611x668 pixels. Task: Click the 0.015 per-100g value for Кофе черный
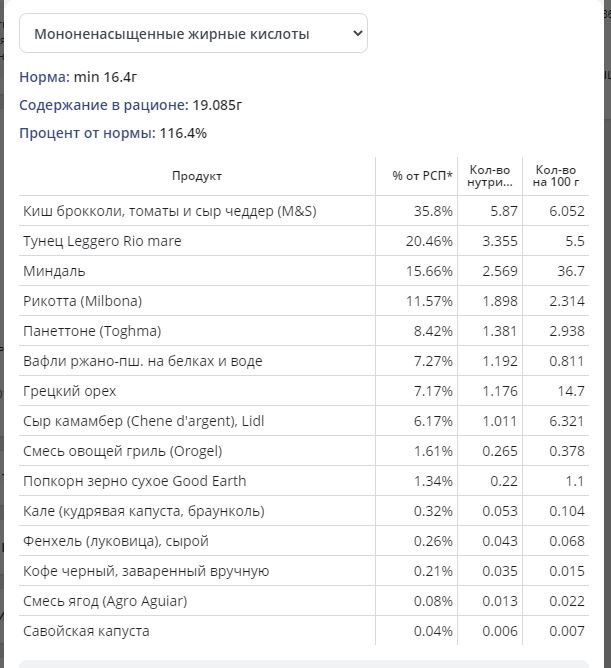coord(567,571)
